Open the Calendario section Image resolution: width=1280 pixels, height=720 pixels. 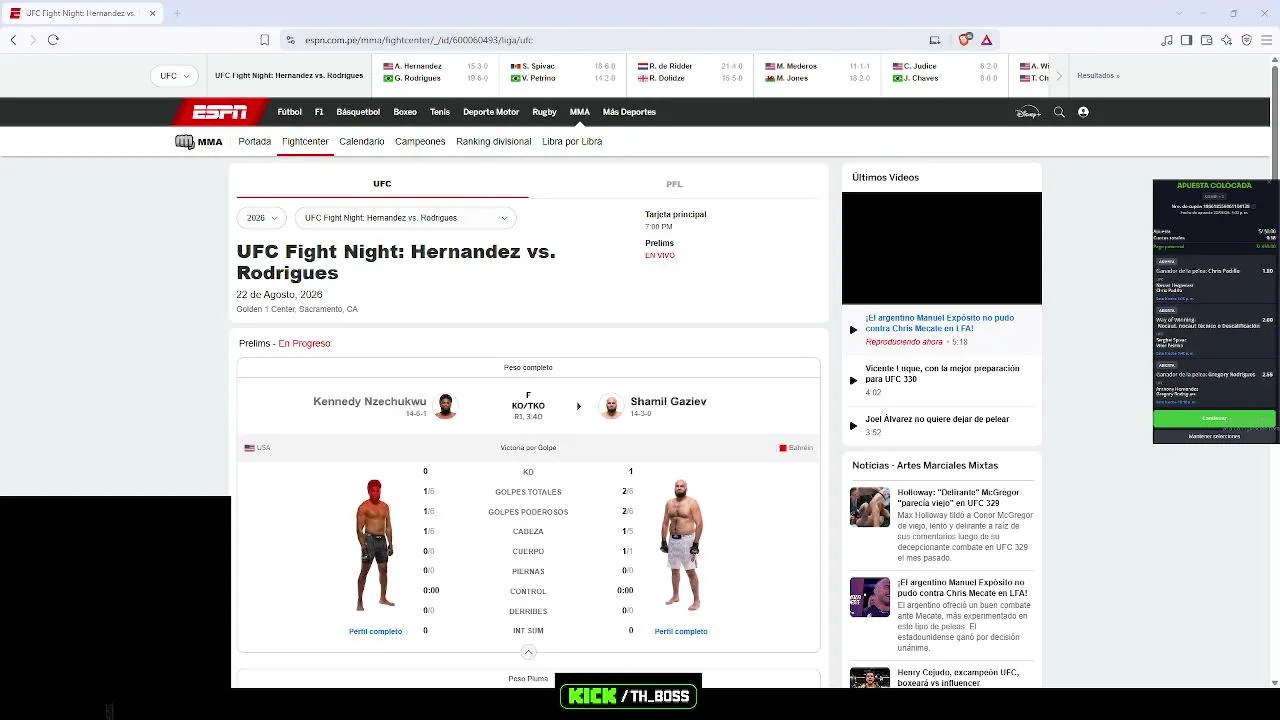362,142
